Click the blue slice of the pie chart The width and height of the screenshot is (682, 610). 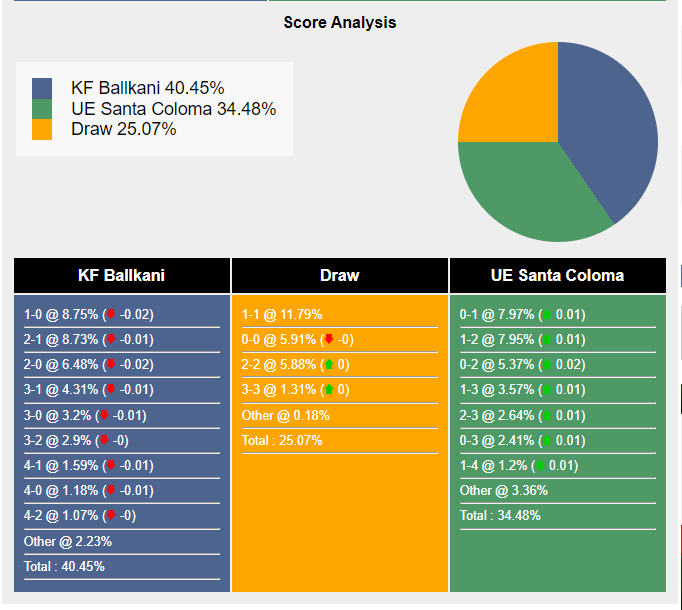(609, 126)
